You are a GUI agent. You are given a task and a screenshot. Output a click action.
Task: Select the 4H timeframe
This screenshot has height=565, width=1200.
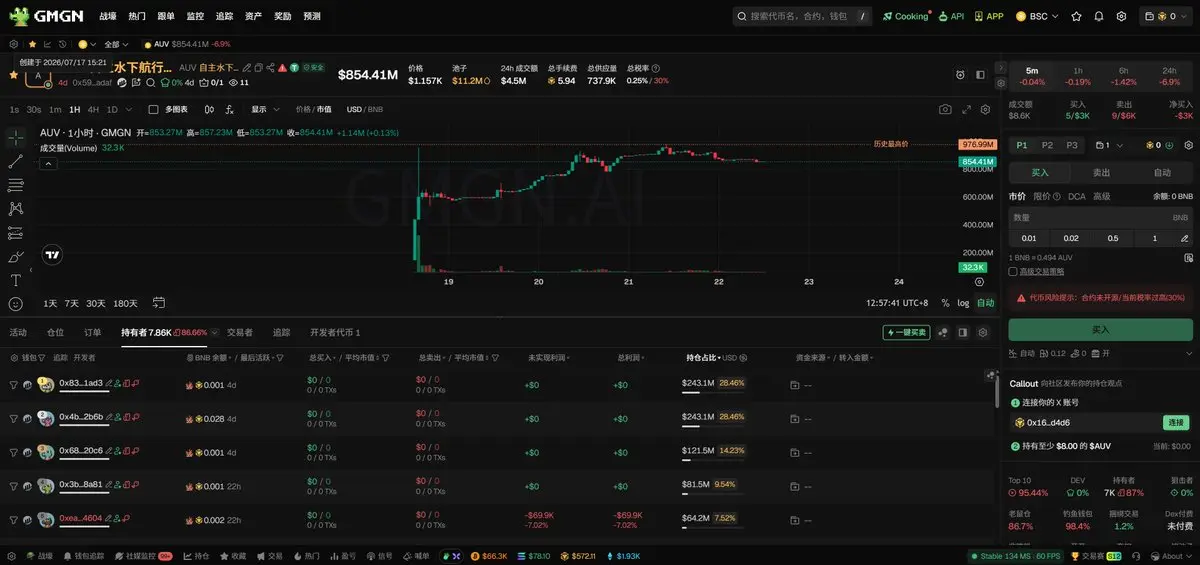pos(93,109)
